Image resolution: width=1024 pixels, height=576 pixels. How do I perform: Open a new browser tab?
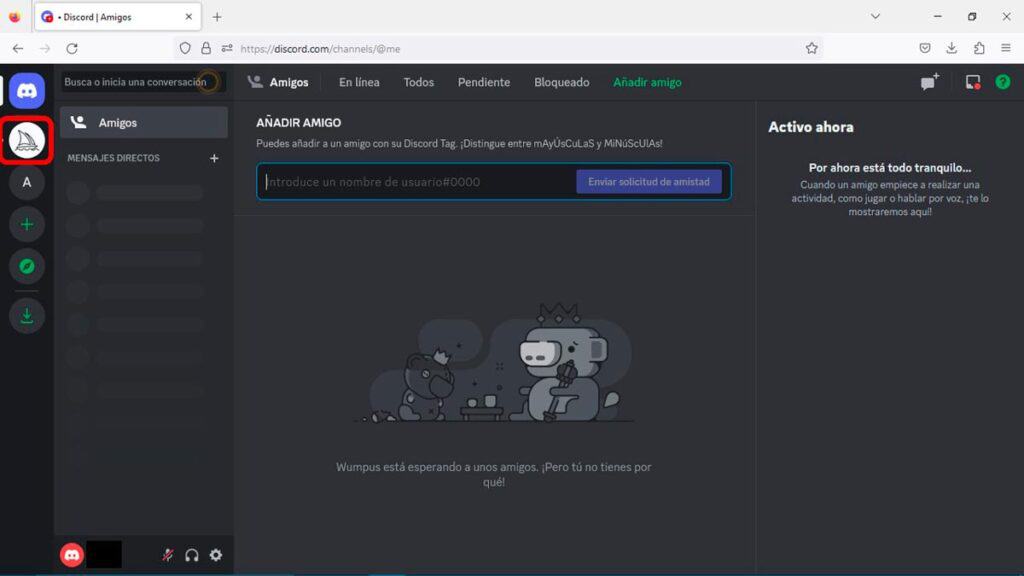tap(217, 17)
